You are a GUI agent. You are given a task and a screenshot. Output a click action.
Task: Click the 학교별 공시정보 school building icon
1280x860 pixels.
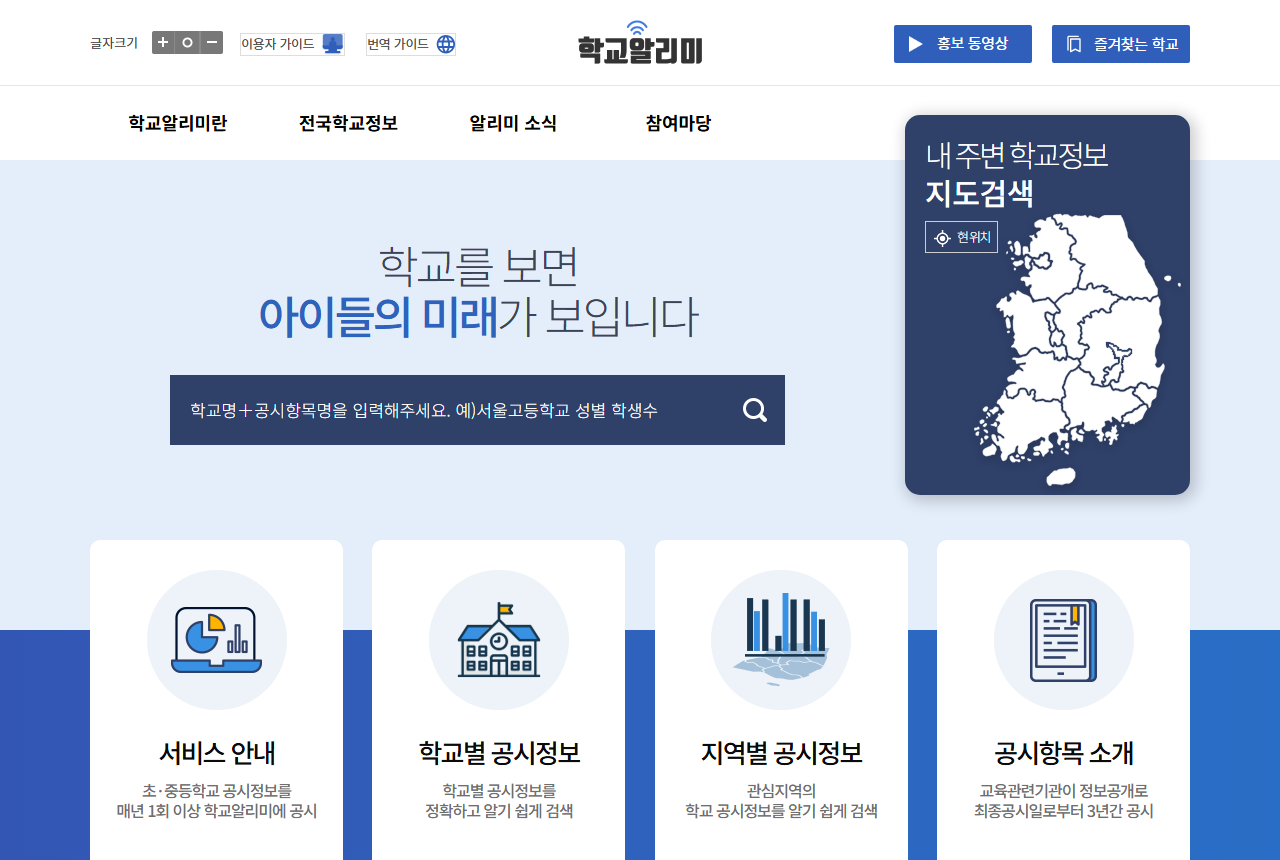[x=499, y=640]
